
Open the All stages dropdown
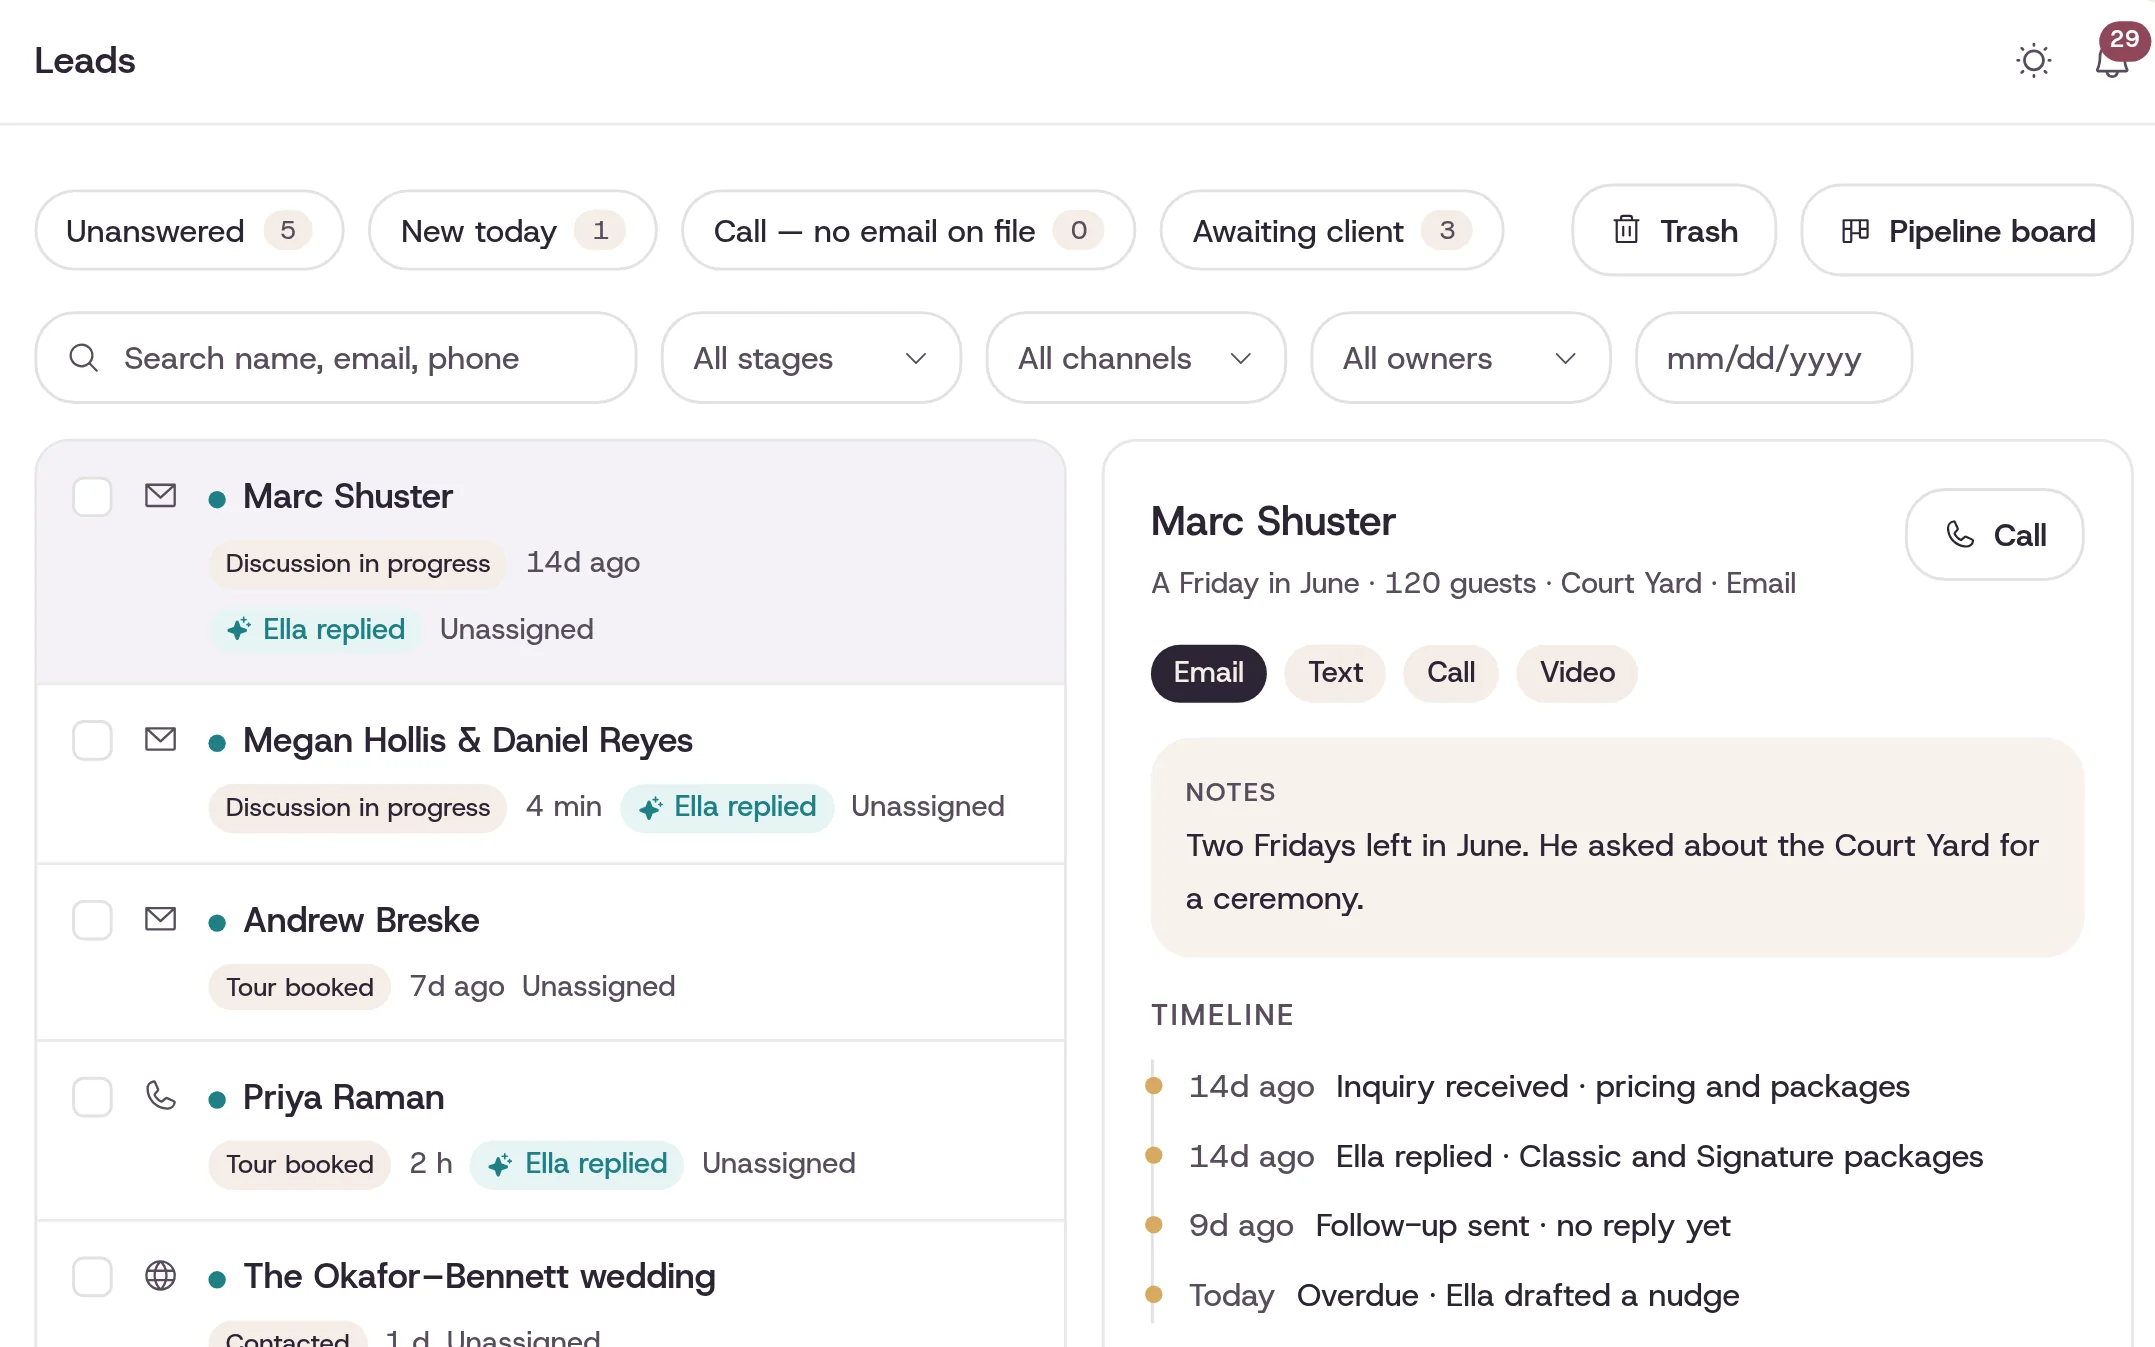[811, 358]
